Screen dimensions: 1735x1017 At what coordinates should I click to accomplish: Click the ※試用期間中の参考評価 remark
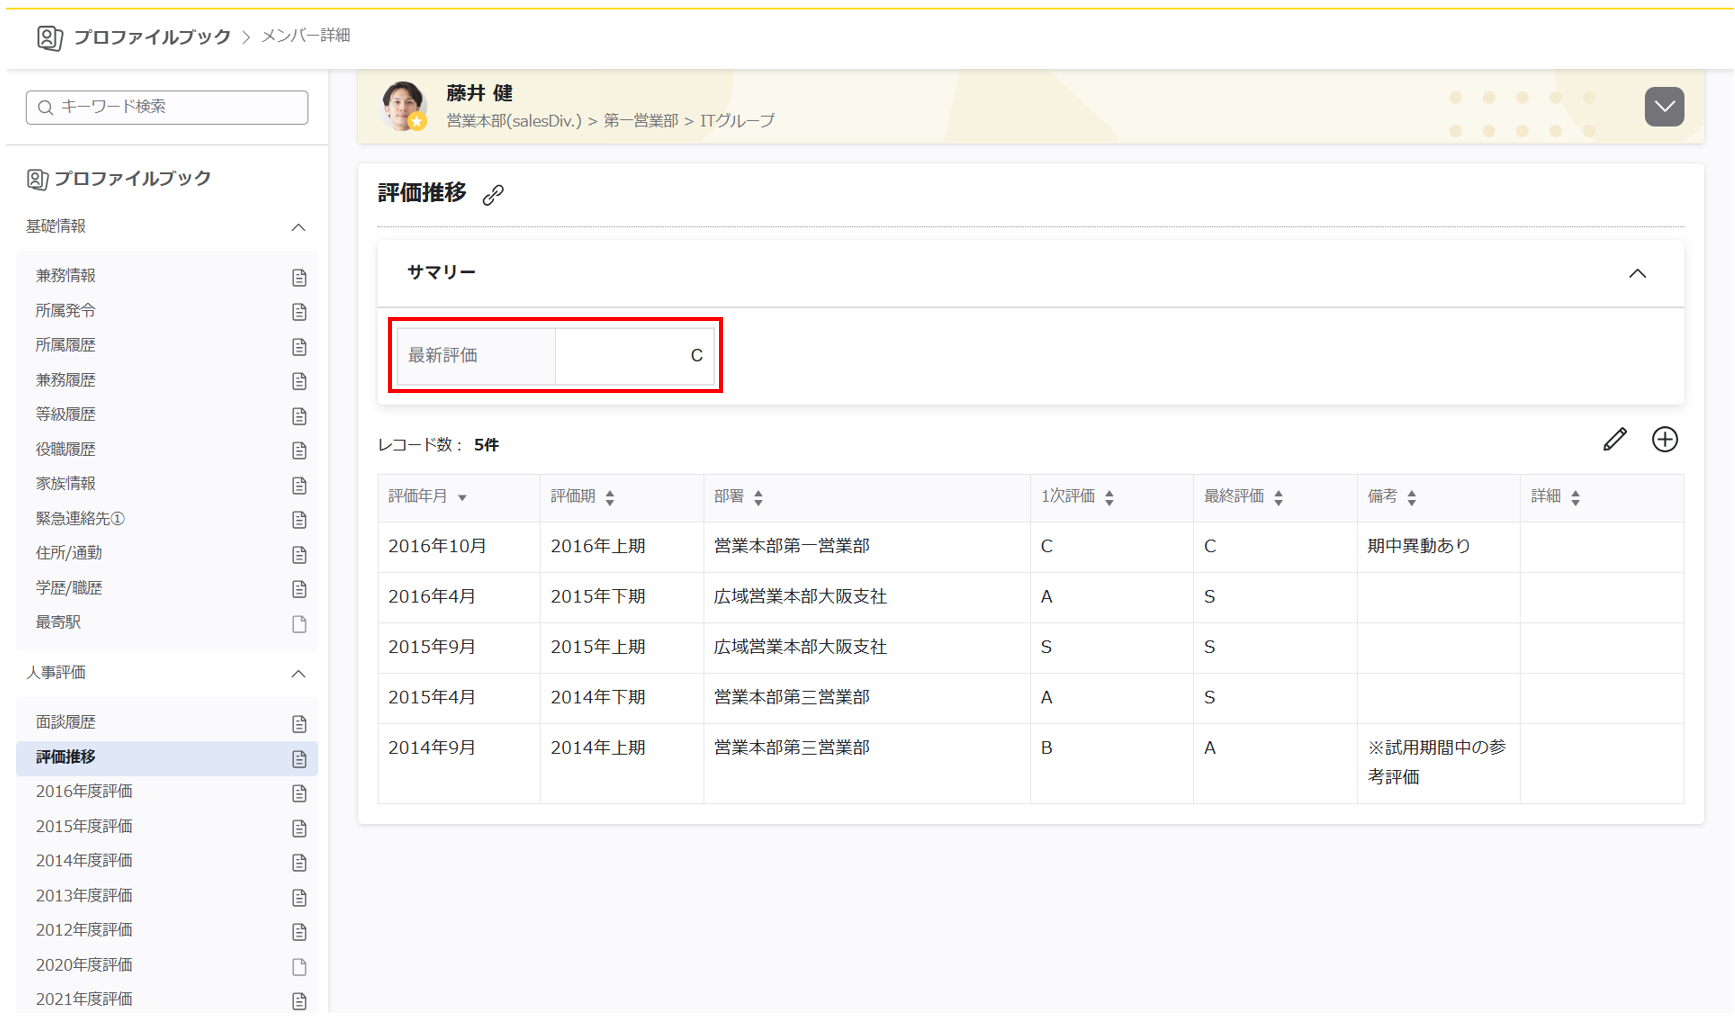pos(1437,763)
